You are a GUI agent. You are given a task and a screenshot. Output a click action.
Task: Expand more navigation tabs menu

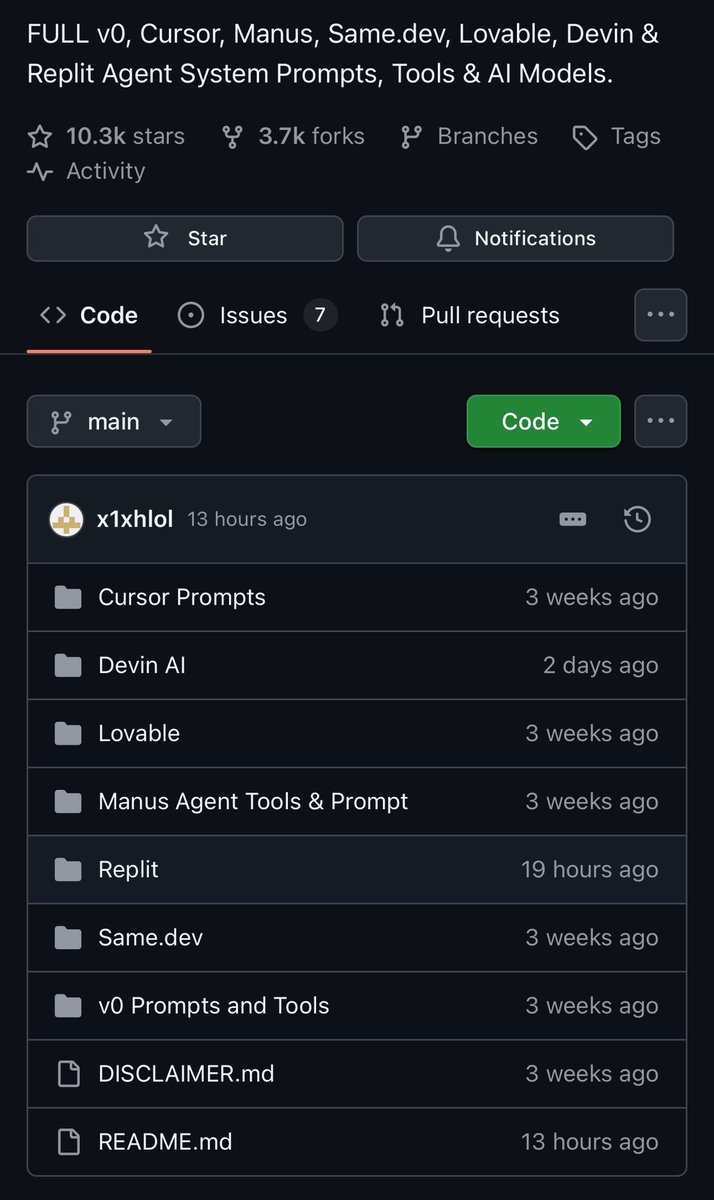660,315
